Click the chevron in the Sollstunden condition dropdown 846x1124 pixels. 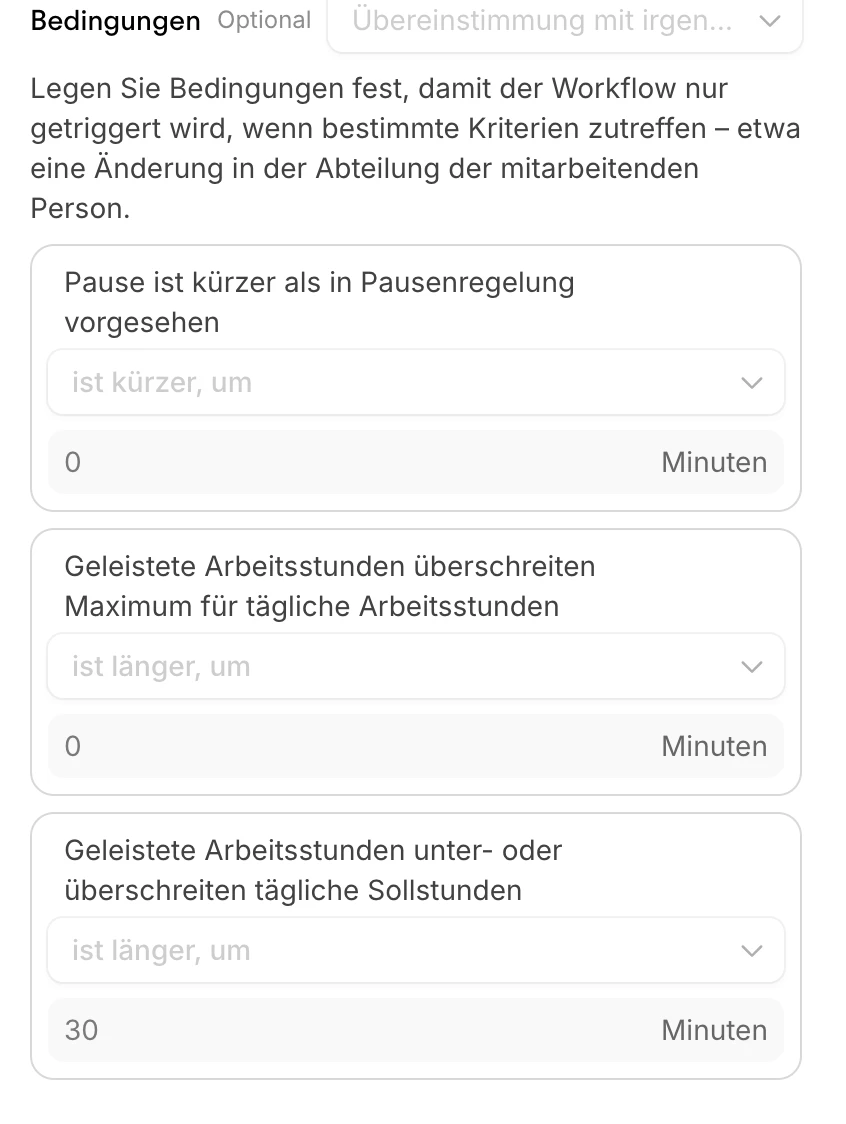[752, 950]
